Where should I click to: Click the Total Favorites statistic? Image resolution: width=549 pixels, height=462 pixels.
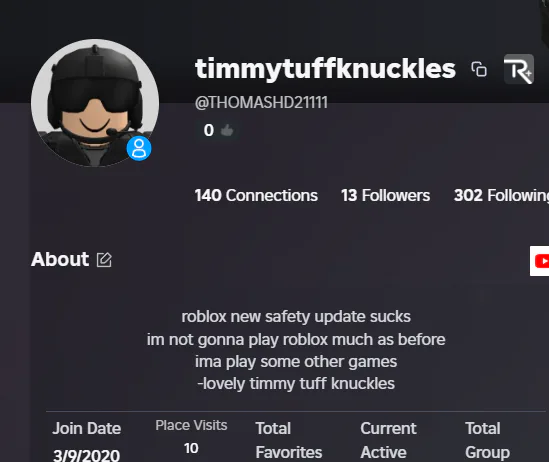[289, 440]
